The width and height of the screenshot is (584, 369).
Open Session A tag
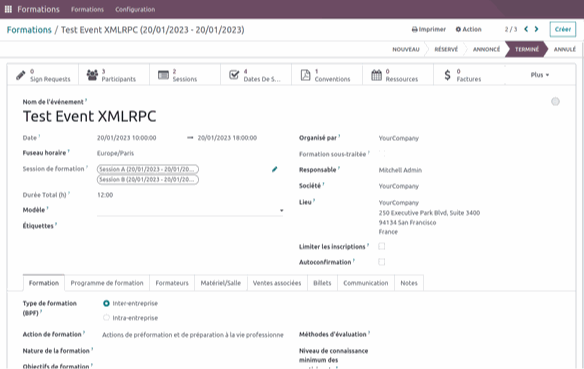pyautogui.click(x=148, y=169)
